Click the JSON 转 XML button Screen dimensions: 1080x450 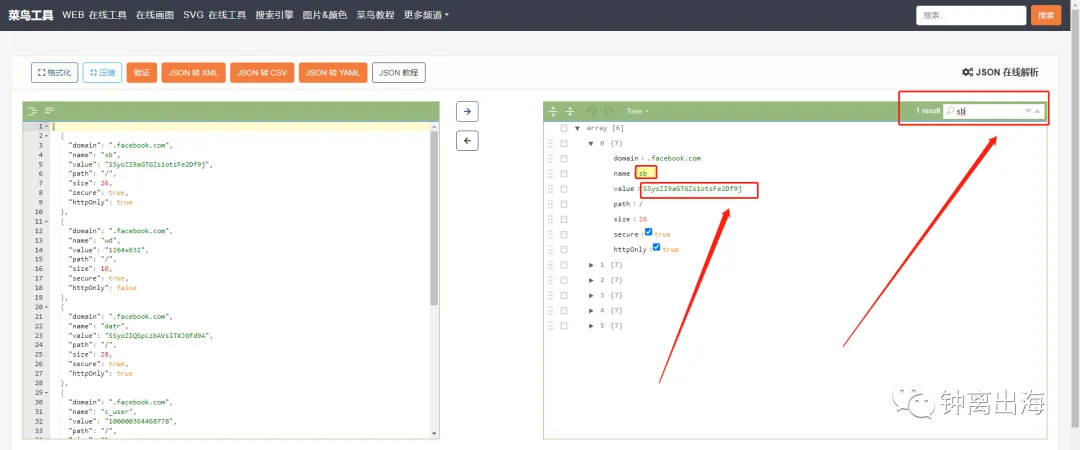(x=194, y=72)
